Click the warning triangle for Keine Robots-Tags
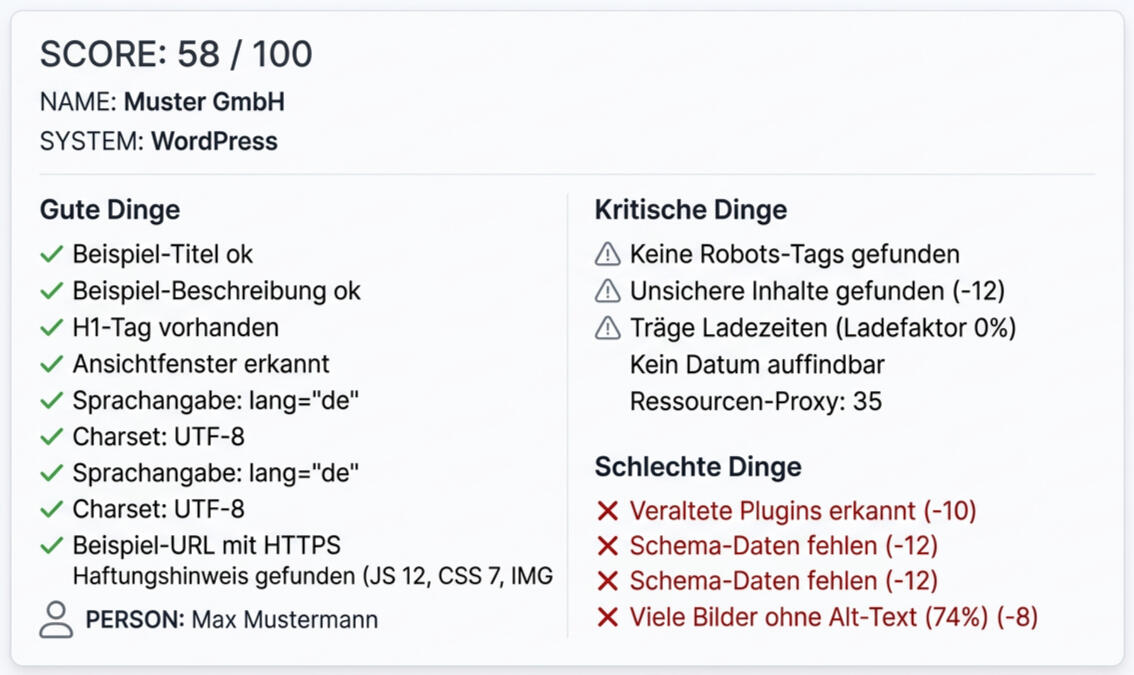Screen dimensions: 1134x675 click(x=607, y=255)
